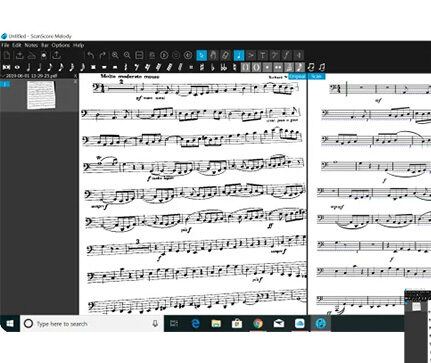Apply the flat accidental
The width and height of the screenshot is (431, 363).
(213, 67)
